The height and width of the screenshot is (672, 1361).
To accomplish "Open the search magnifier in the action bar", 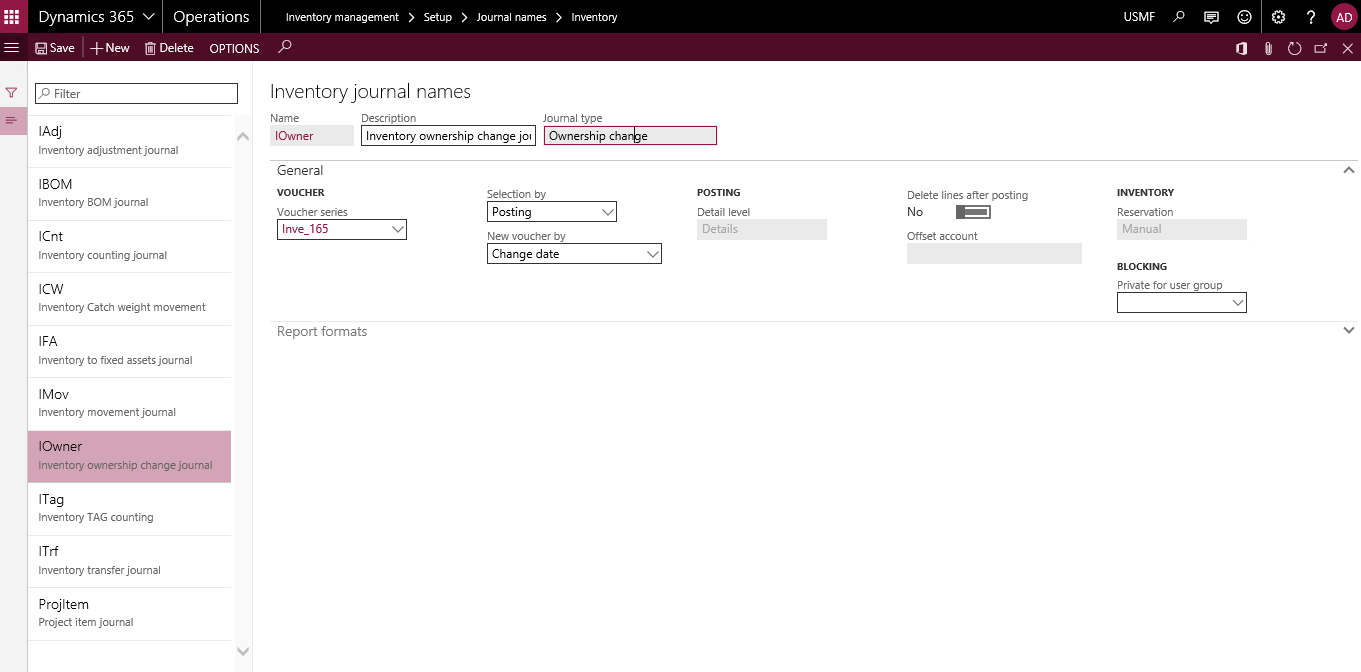I will pyautogui.click(x=284, y=47).
